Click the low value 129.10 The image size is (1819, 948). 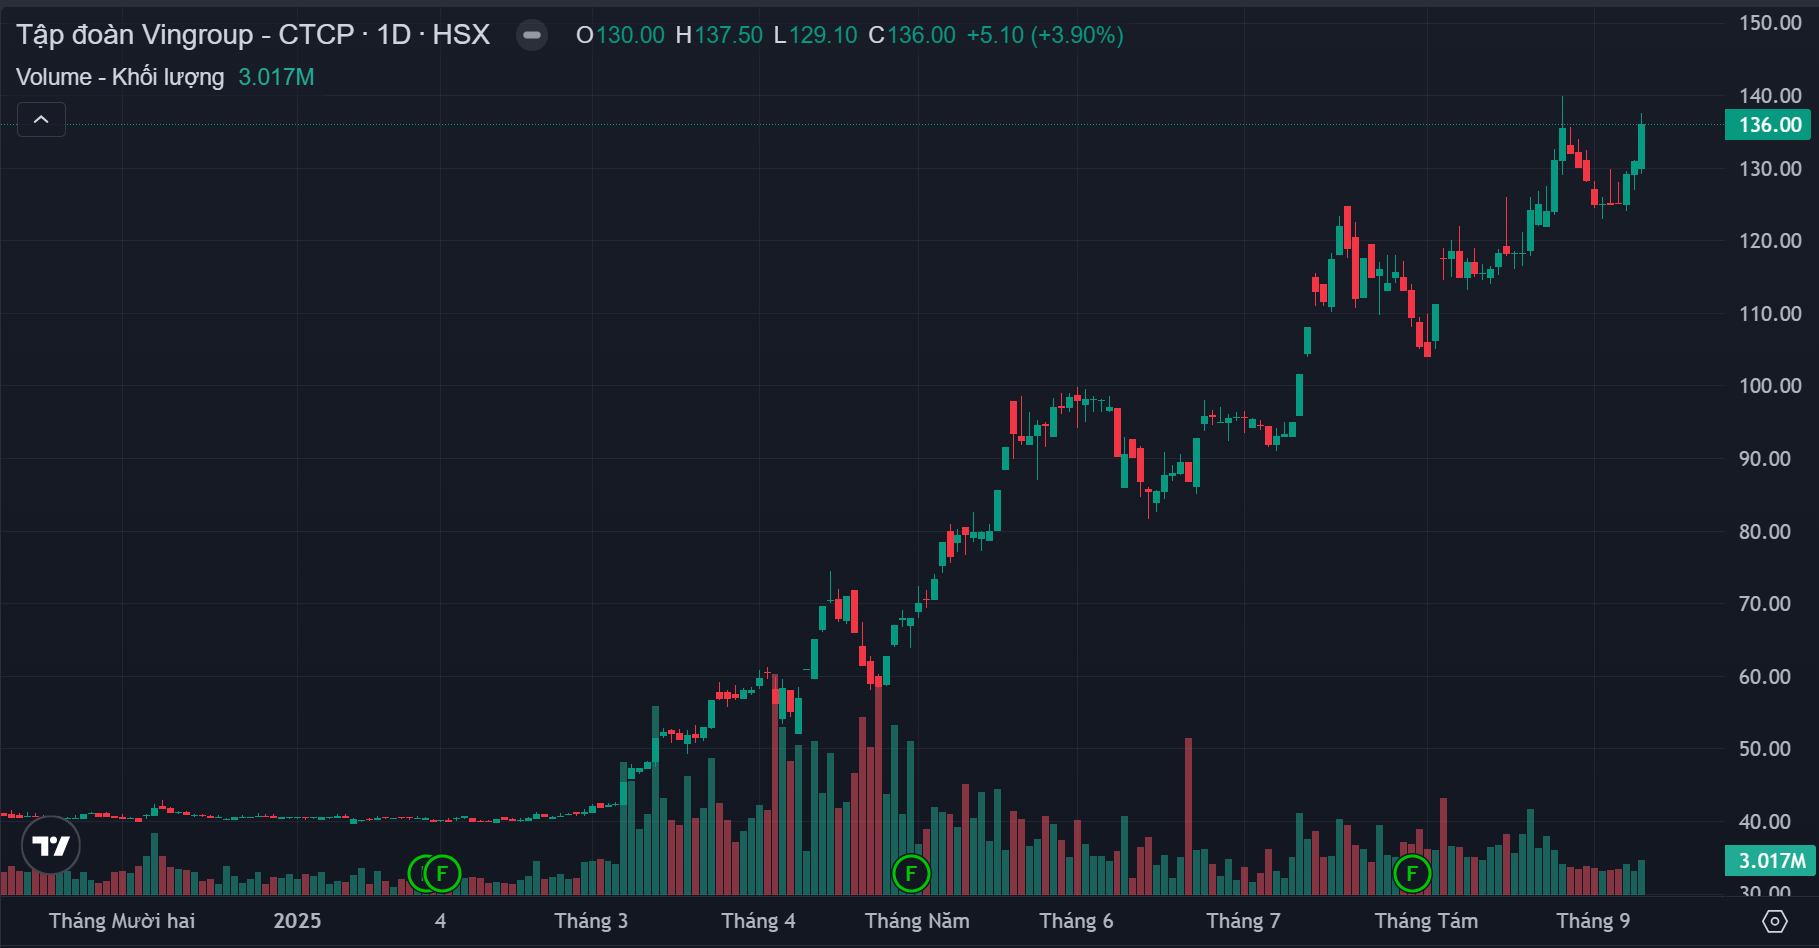coord(823,35)
